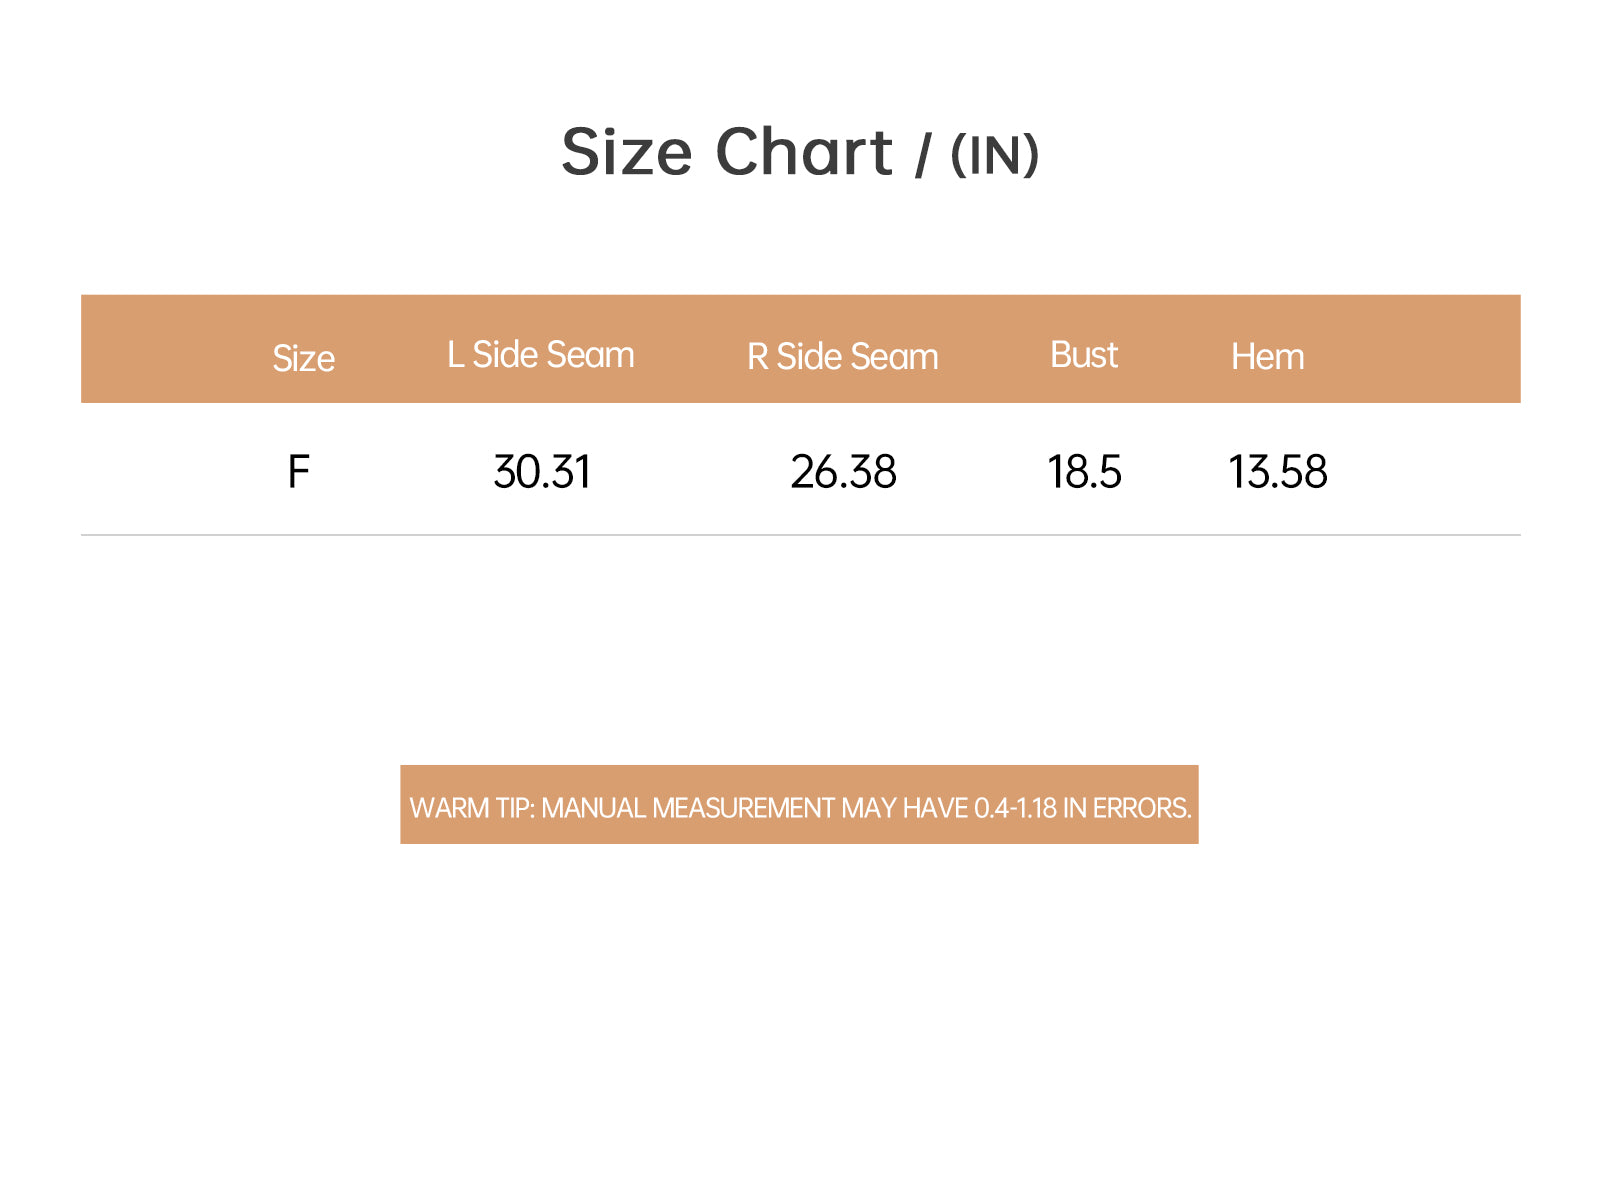This screenshot has height=1200, width=1600.
Task: Click the 18.5 bust value
Action: tap(1085, 472)
